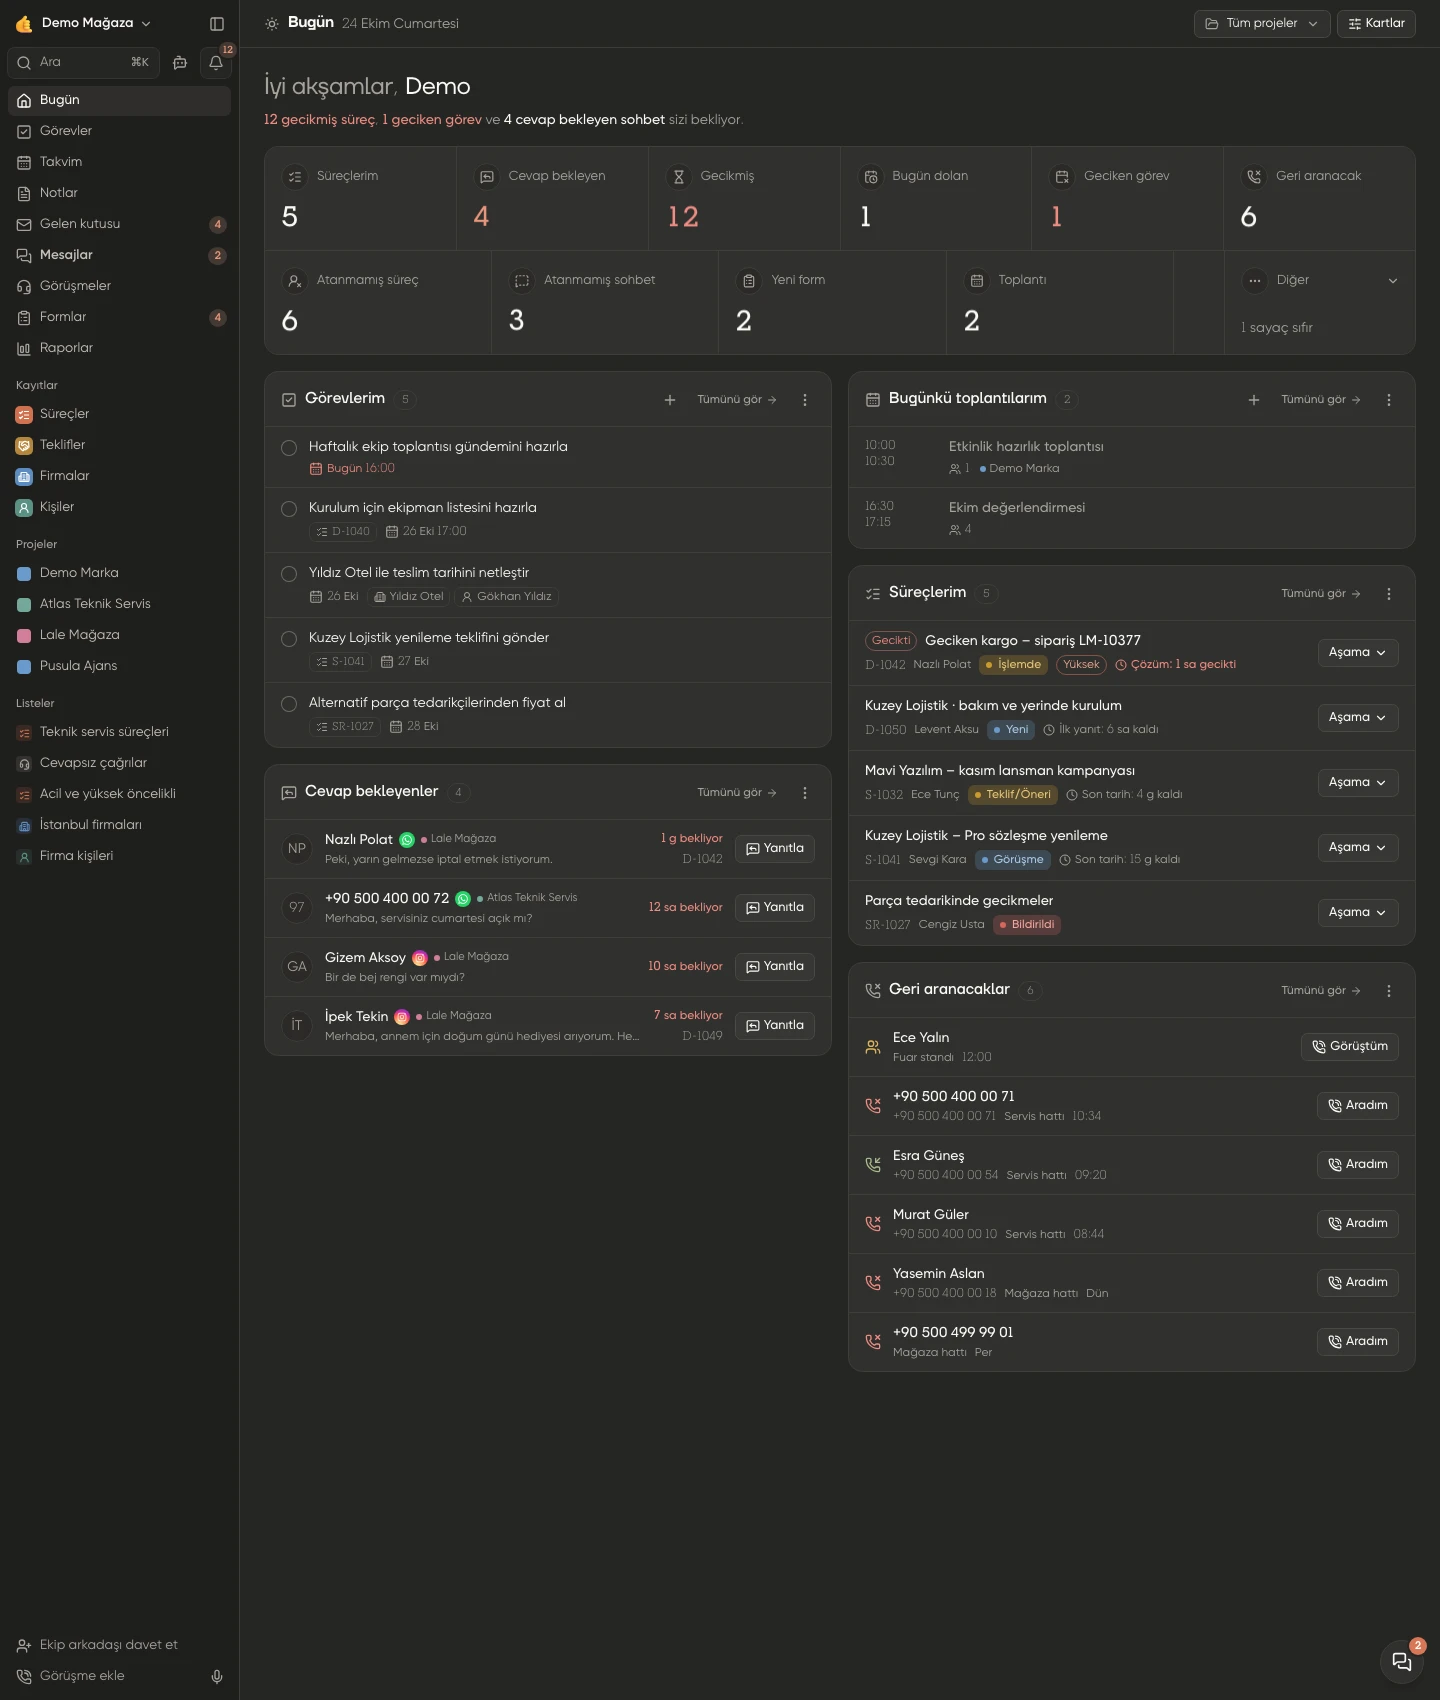Viewport: 1440px width, 1700px height.
Task: Add a new task with Görevlerim plus
Action: tap(670, 400)
